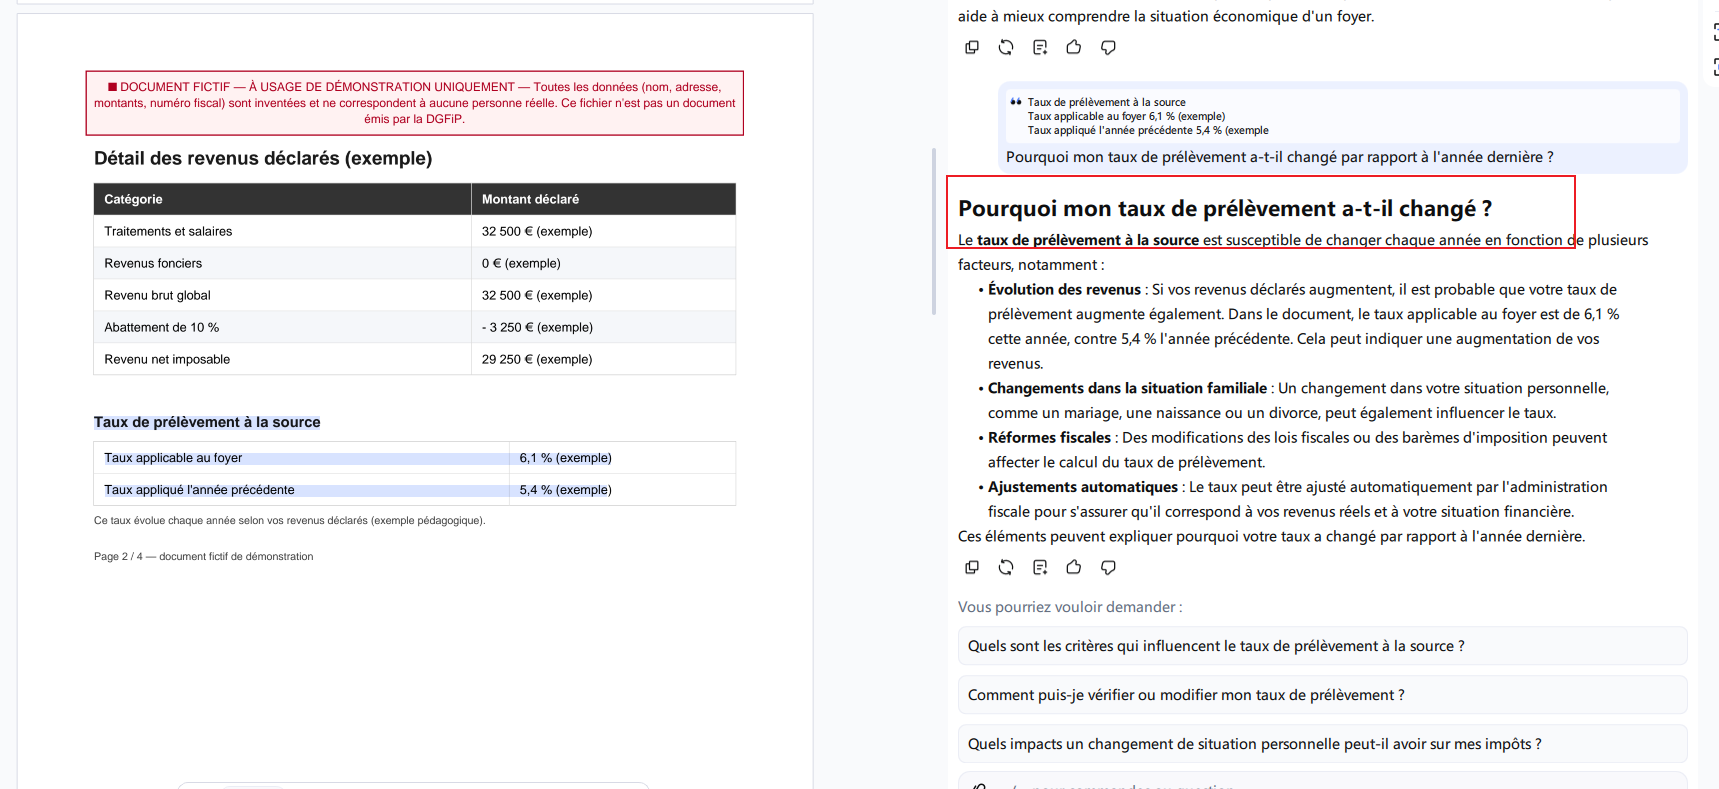Thumbs down the 'Pourquoi mon taux de prélèvement' answer
The image size is (1719, 789).
pyautogui.click(x=1108, y=567)
